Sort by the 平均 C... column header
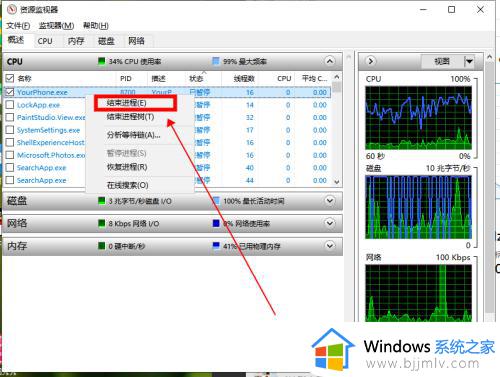Image resolution: width=500 pixels, height=377 pixels. coord(314,78)
